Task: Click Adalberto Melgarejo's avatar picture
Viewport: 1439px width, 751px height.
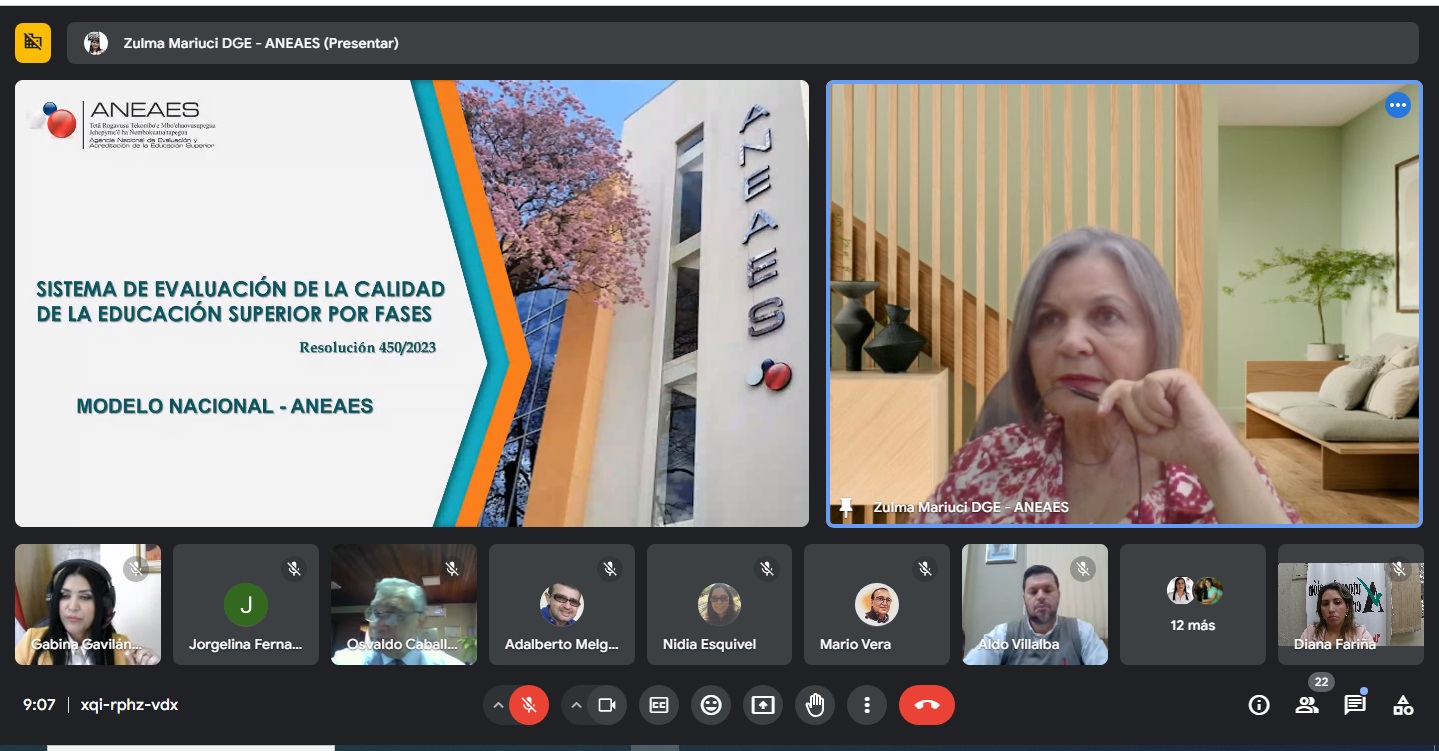Action: click(x=562, y=604)
